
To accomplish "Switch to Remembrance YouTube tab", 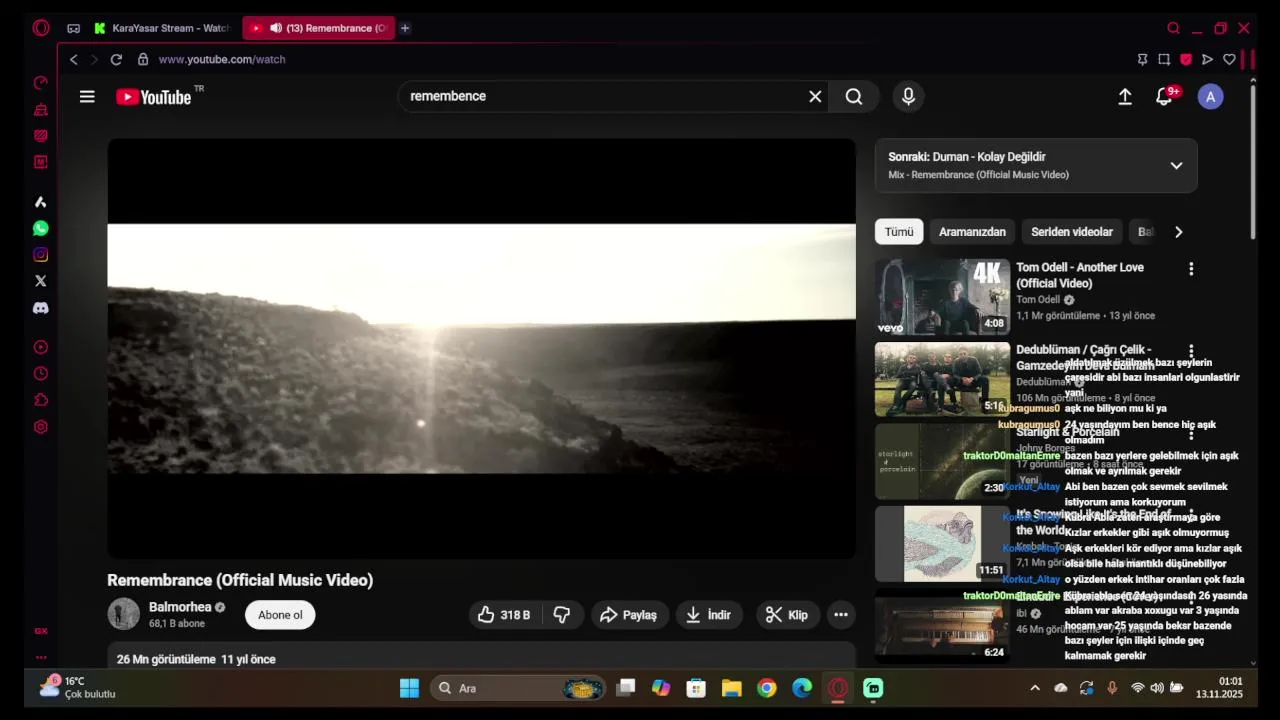I will click(x=318, y=28).
